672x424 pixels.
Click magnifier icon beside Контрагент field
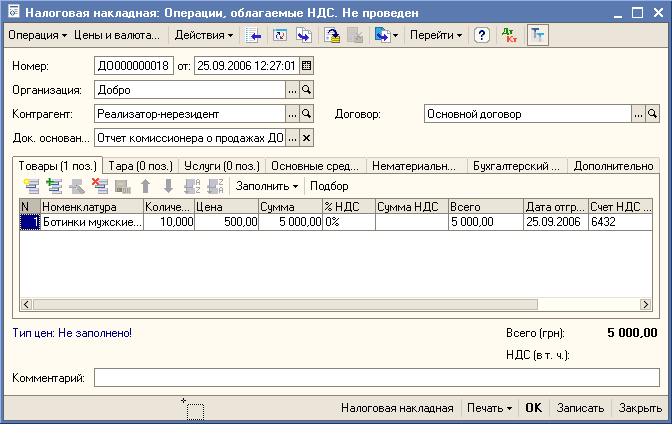pyautogui.click(x=306, y=114)
